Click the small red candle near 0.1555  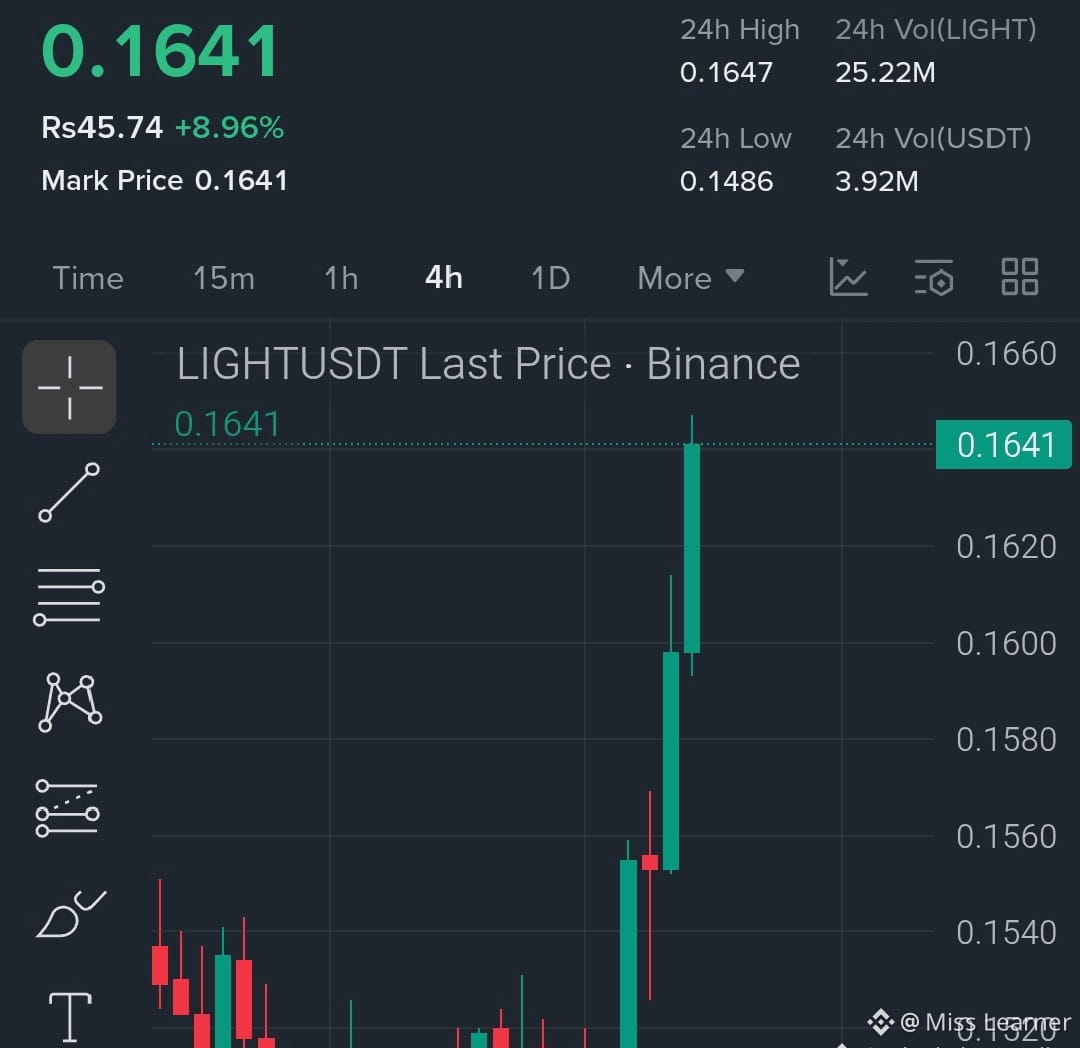[x=650, y=862]
